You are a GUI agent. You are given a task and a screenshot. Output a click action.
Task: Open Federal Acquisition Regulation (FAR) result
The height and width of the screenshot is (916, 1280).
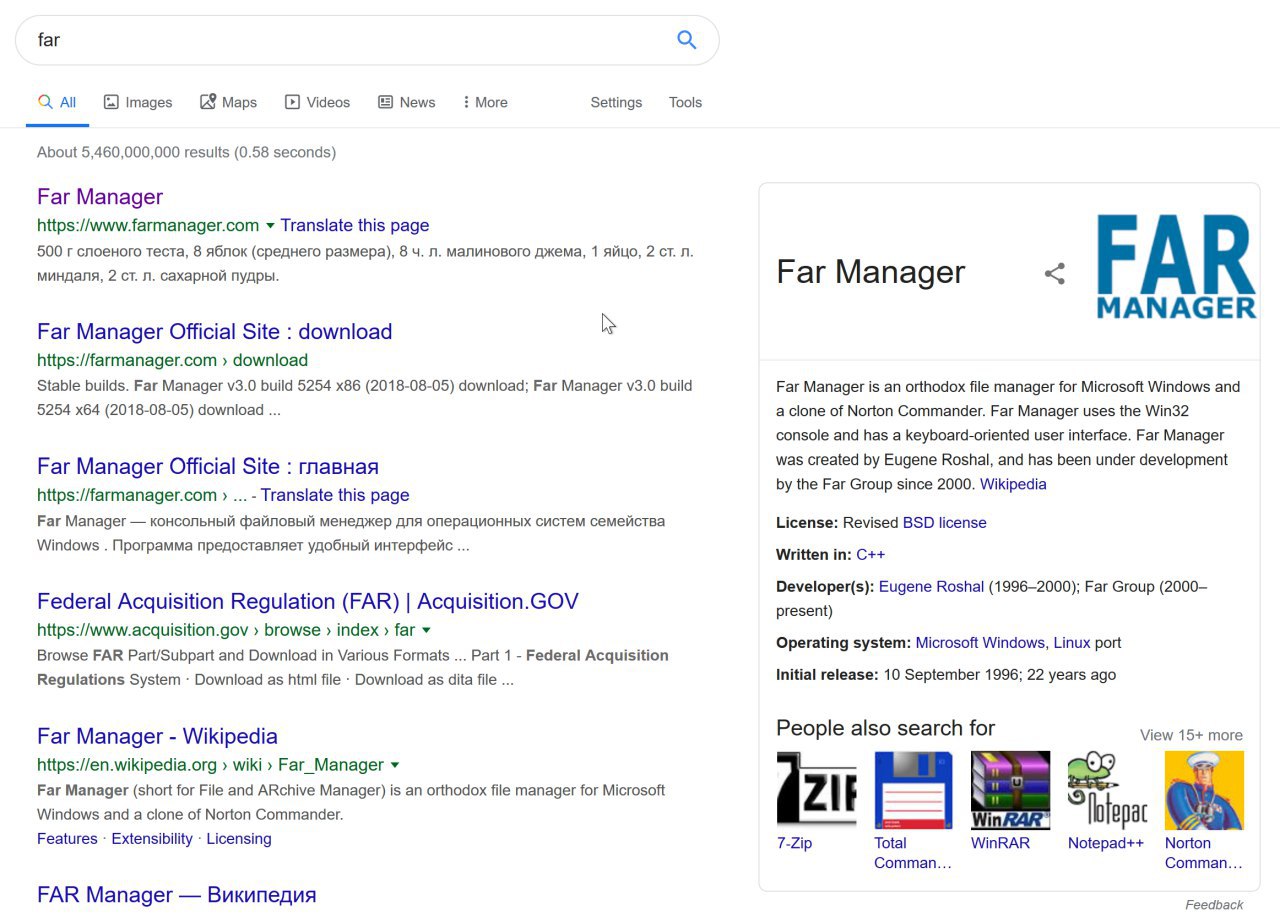tap(308, 602)
